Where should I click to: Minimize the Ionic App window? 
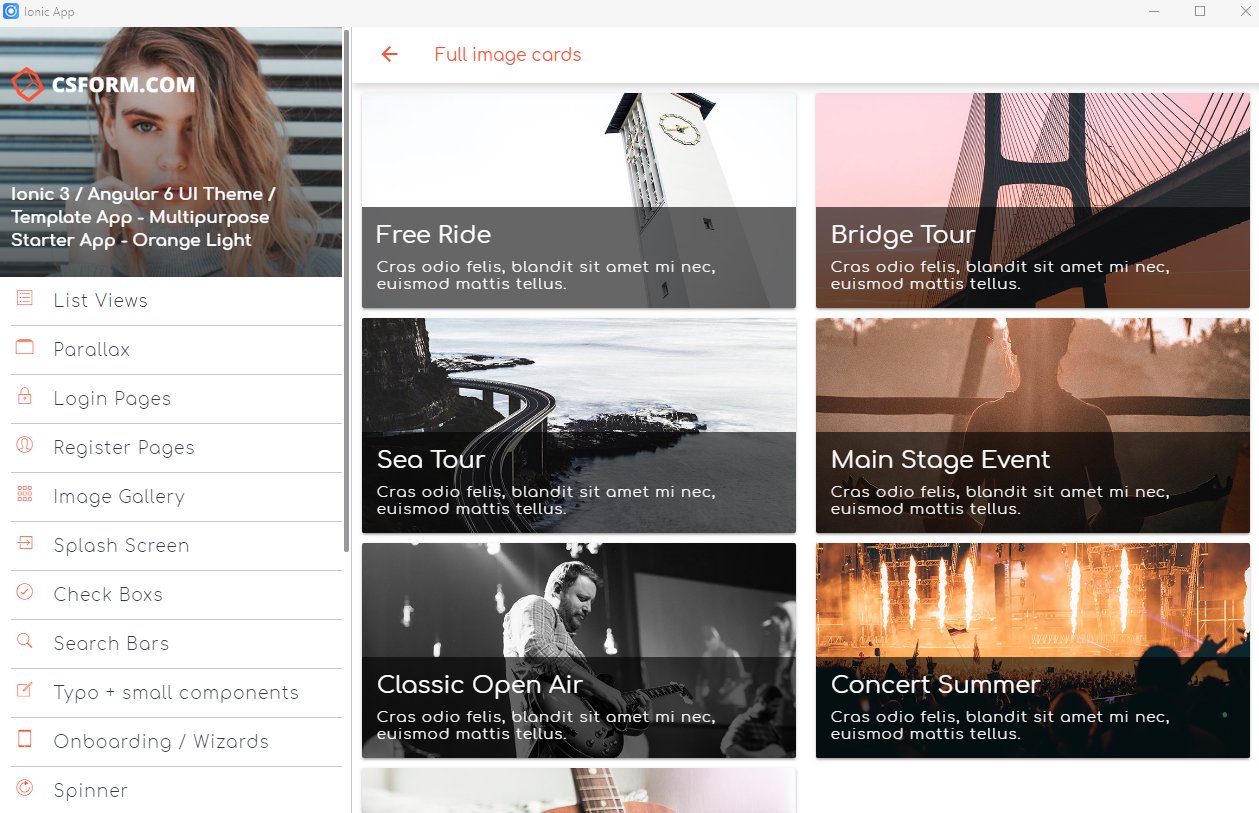pos(1154,11)
